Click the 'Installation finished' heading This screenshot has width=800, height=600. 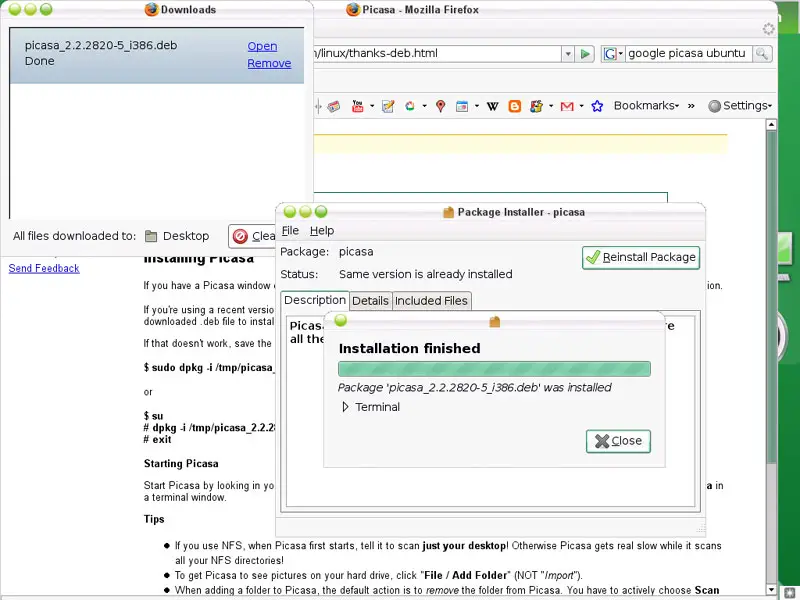410,348
